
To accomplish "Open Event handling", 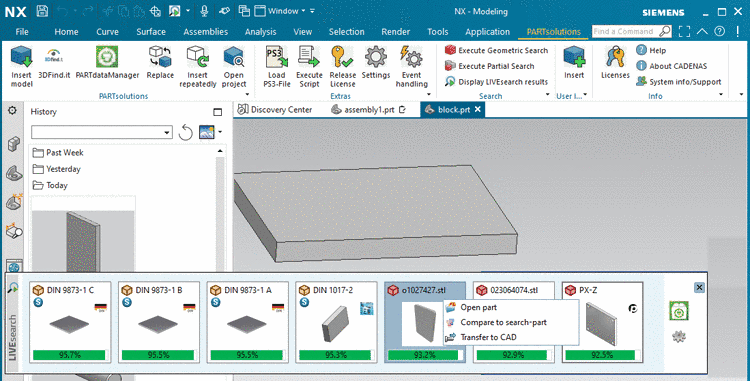I will (411, 57).
